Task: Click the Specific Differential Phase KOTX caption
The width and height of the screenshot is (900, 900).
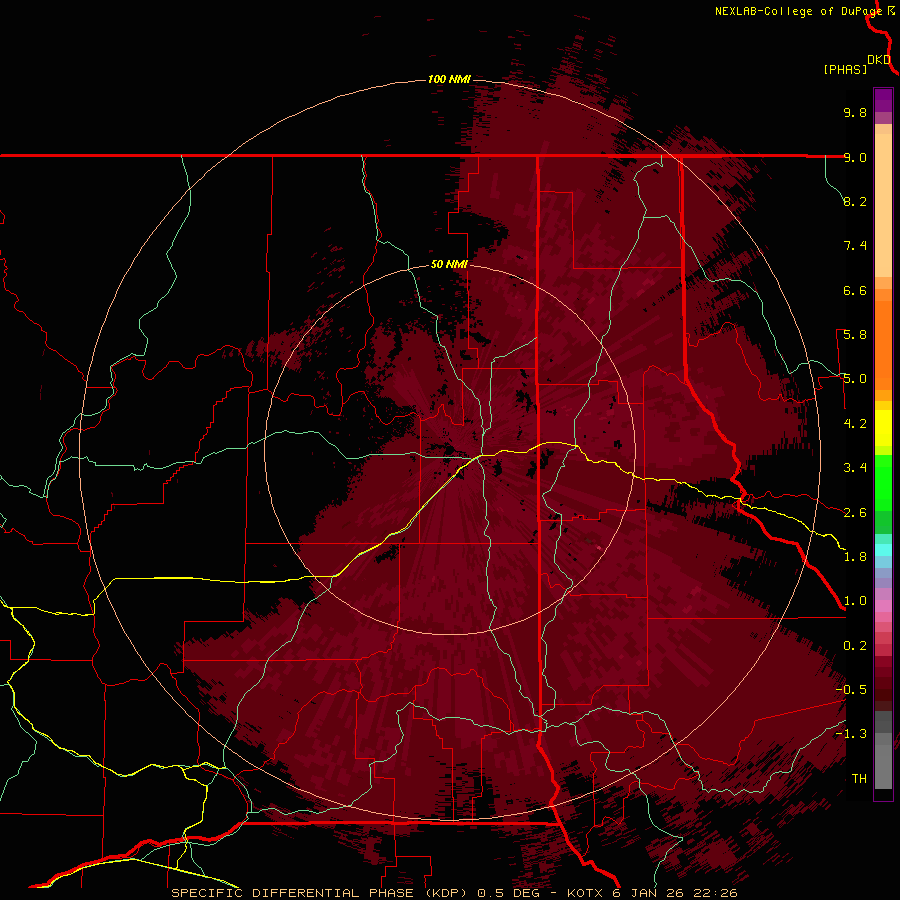Action: pyautogui.click(x=454, y=893)
